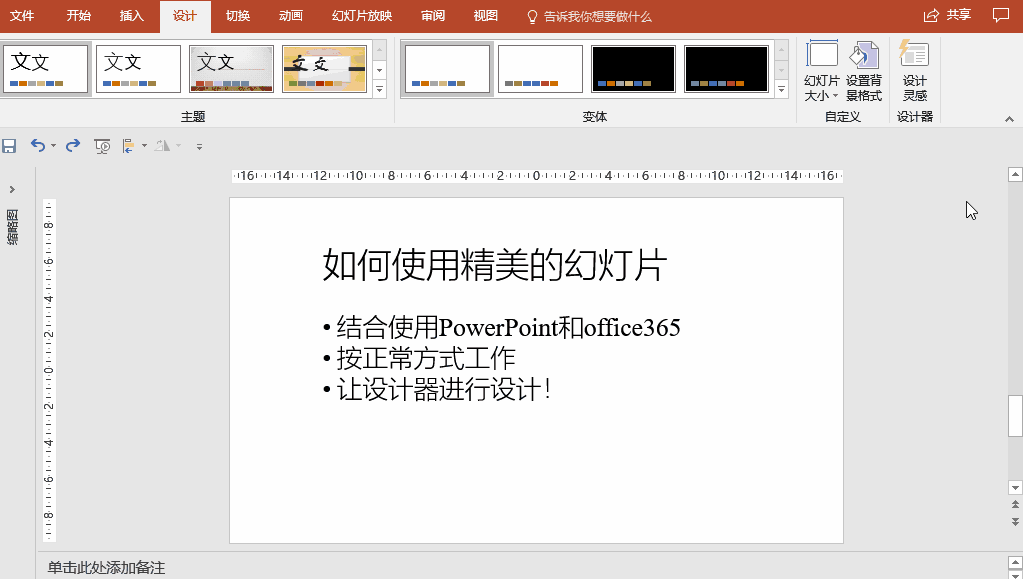Image resolution: width=1023 pixels, height=579 pixels.
Task: Switch to the 插入 ribbon tab
Action: [x=132, y=15]
